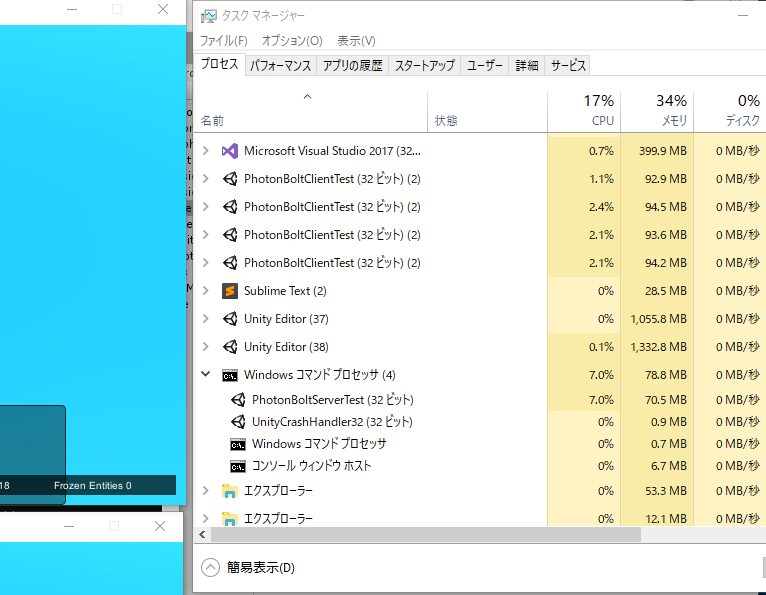Expand the Microsoft Visual Studio 2017 row
This screenshot has height=595, width=766.
coord(206,150)
